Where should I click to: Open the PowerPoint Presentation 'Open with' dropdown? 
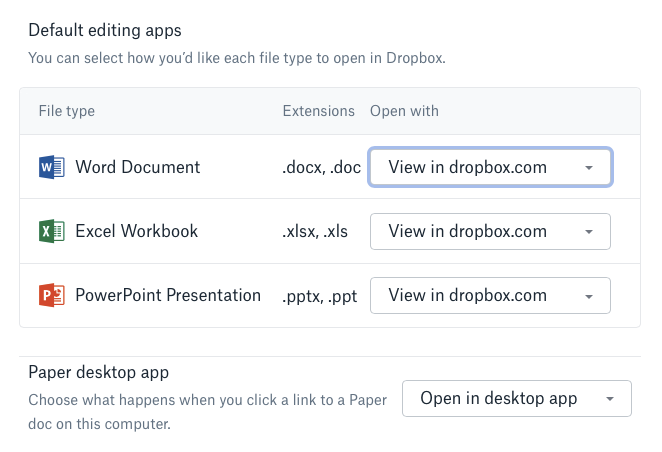tap(490, 295)
